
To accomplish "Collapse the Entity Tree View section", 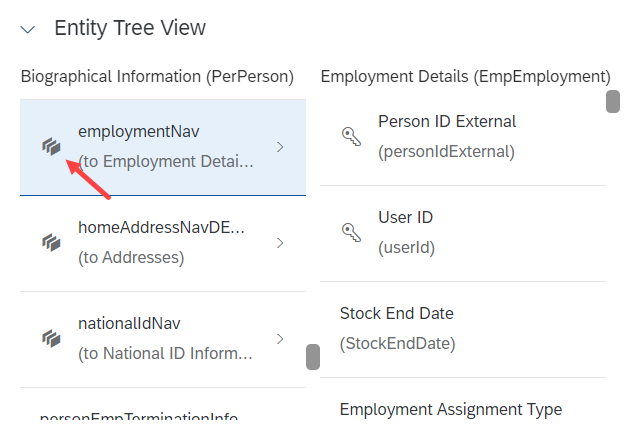I will 28,29.
